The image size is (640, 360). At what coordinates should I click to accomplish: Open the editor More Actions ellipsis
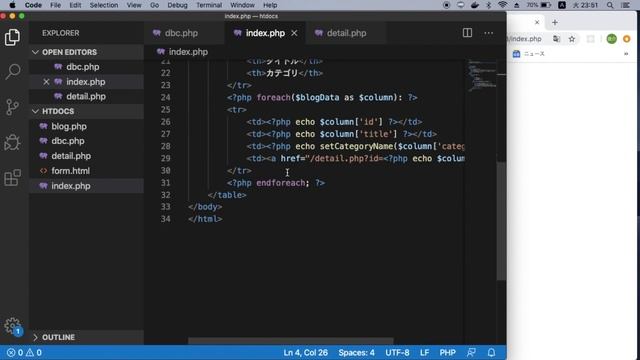pos(489,33)
